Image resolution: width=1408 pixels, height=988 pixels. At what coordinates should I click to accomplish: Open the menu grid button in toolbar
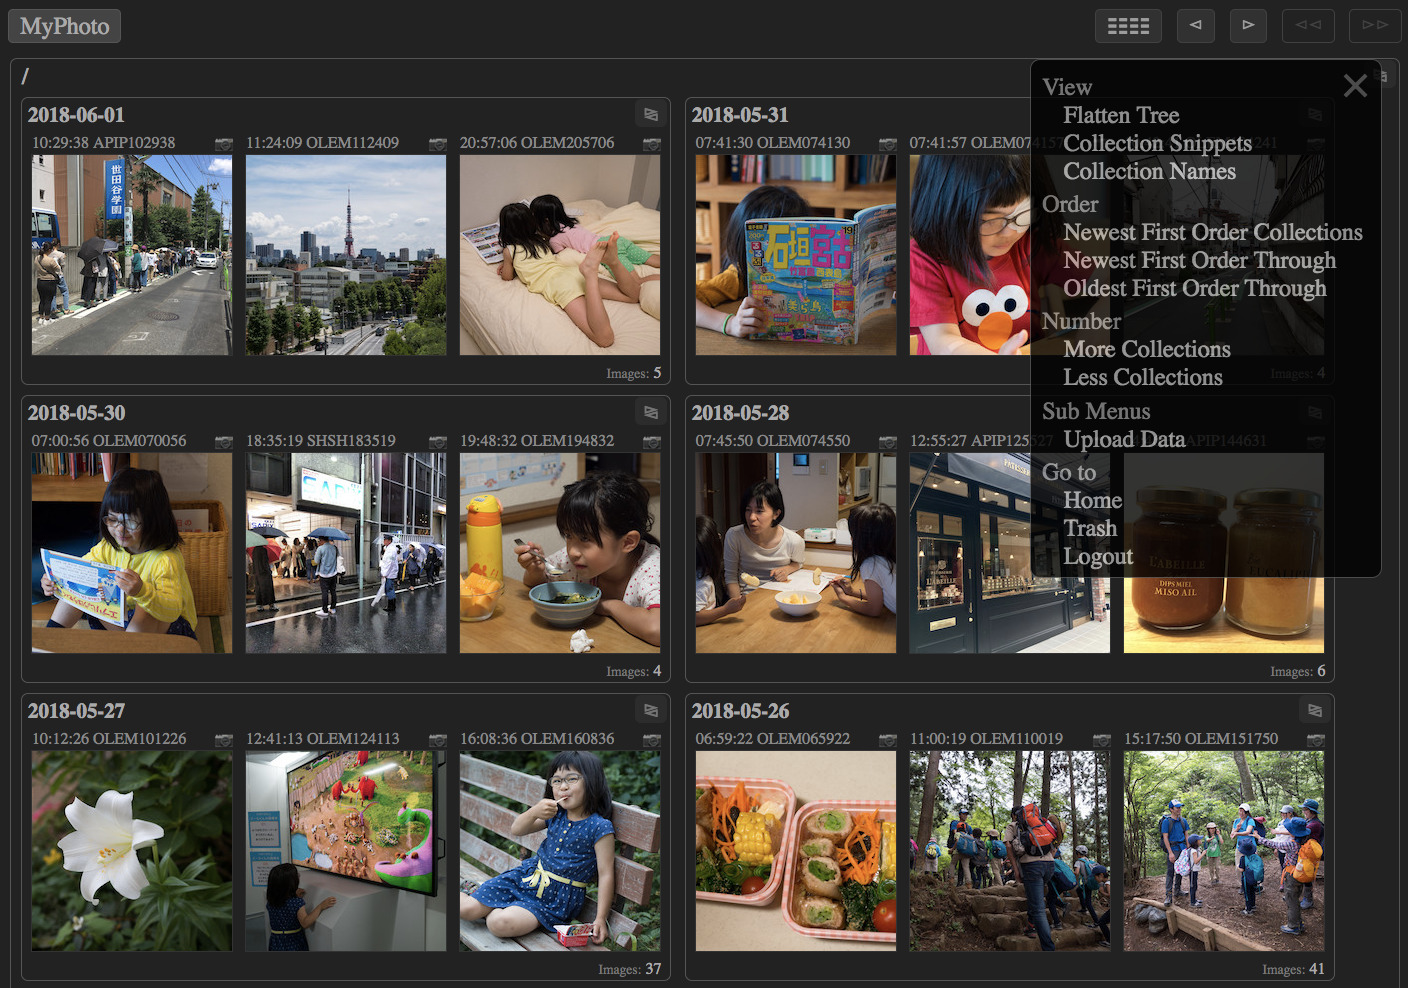click(1128, 26)
